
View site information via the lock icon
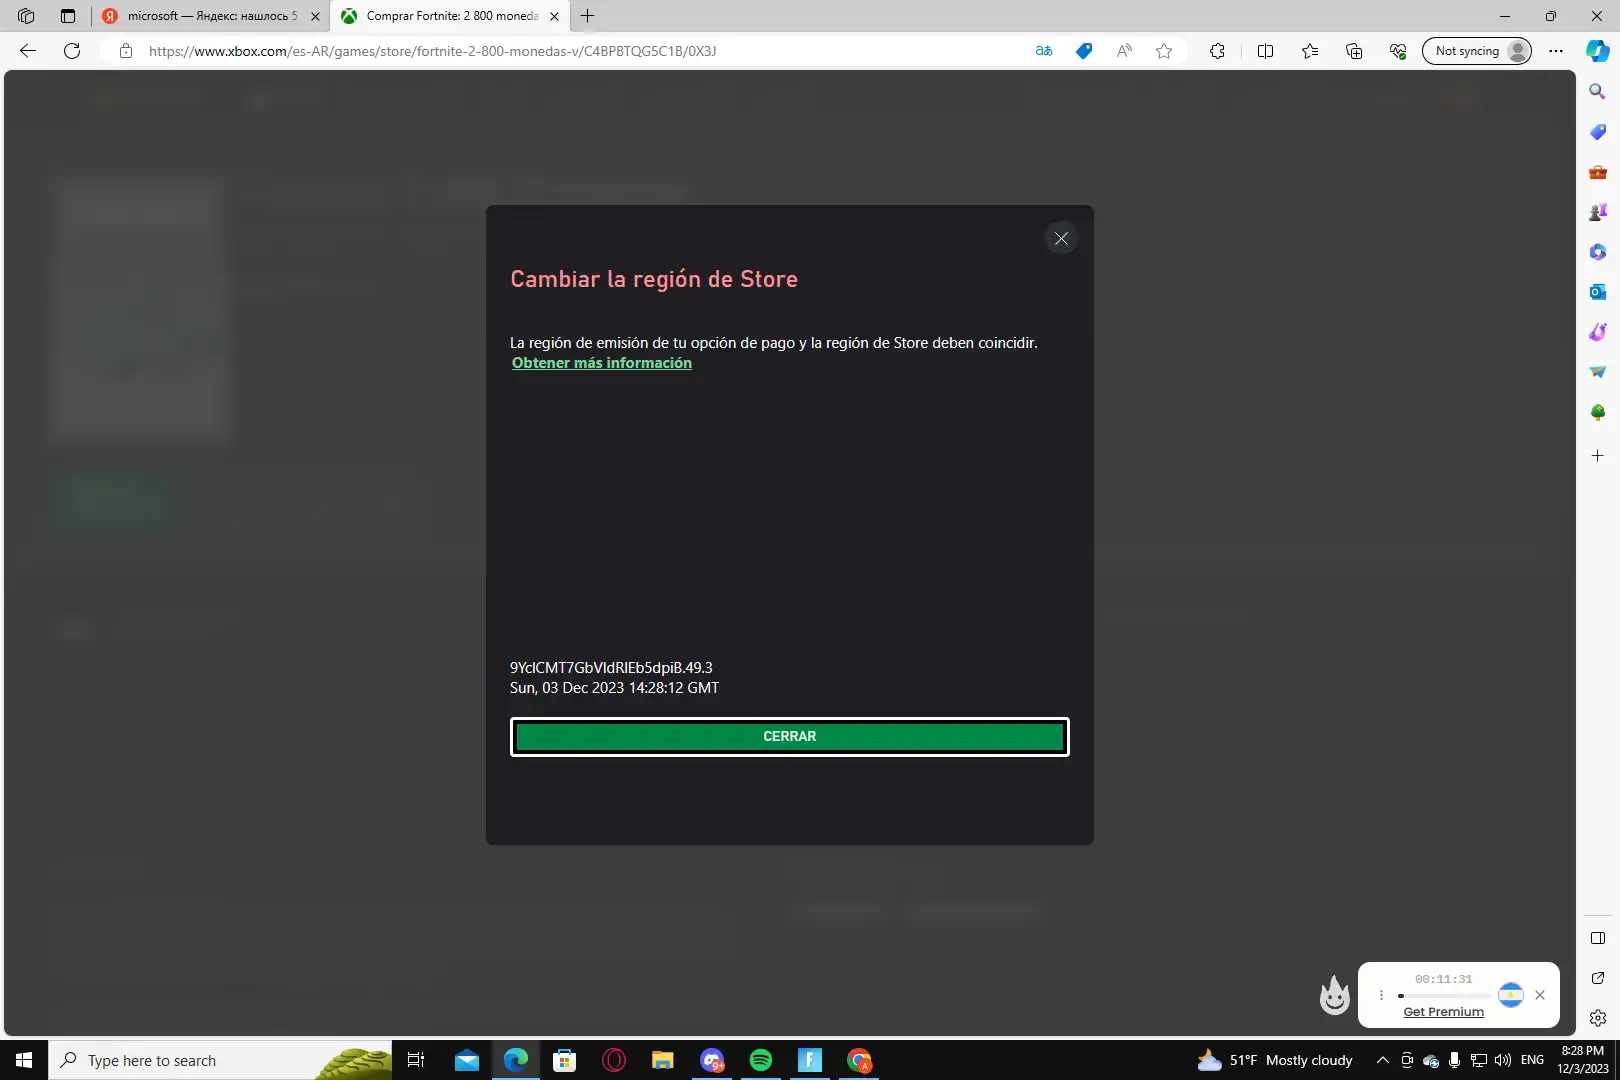click(x=125, y=51)
